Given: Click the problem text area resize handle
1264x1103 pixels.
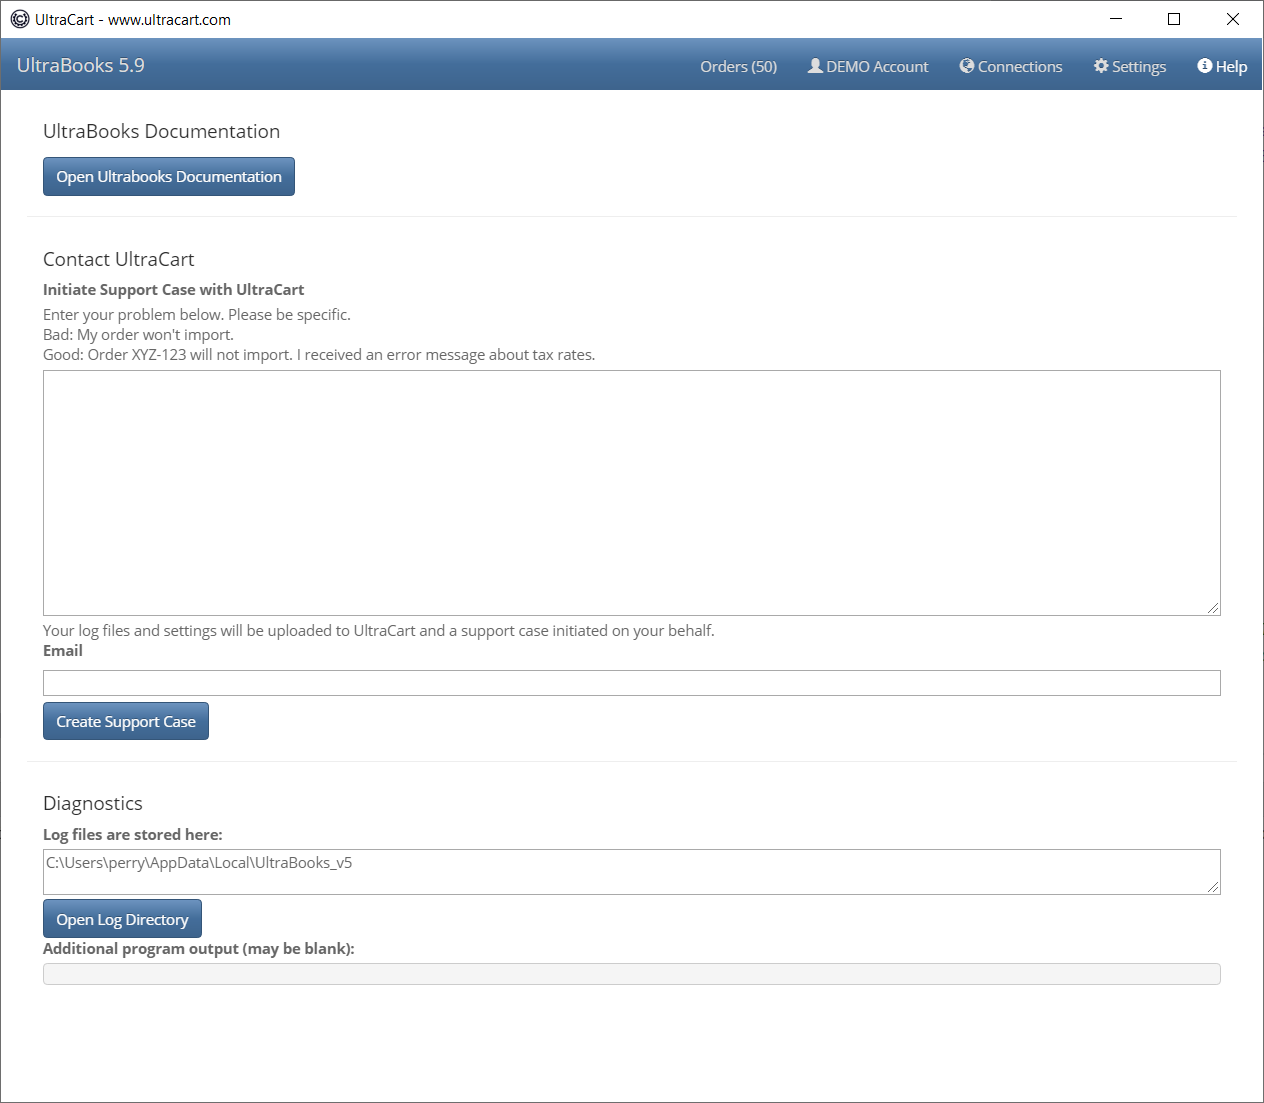Looking at the screenshot, I should tap(1213, 608).
